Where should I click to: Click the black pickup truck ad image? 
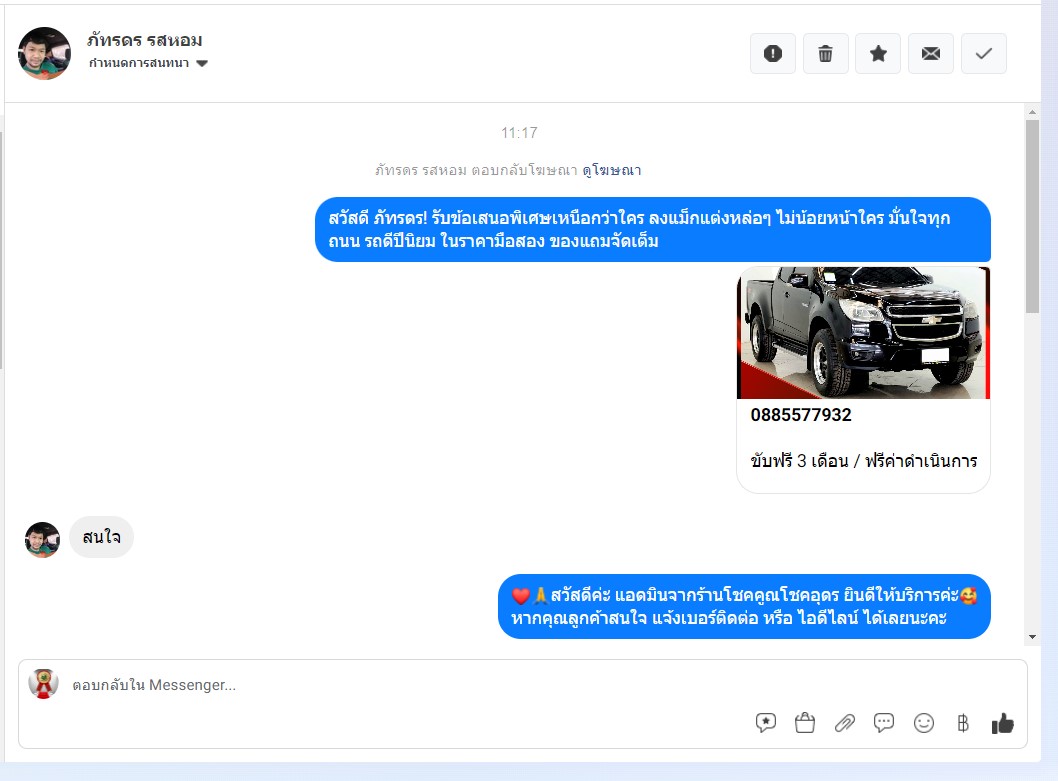[x=863, y=332]
